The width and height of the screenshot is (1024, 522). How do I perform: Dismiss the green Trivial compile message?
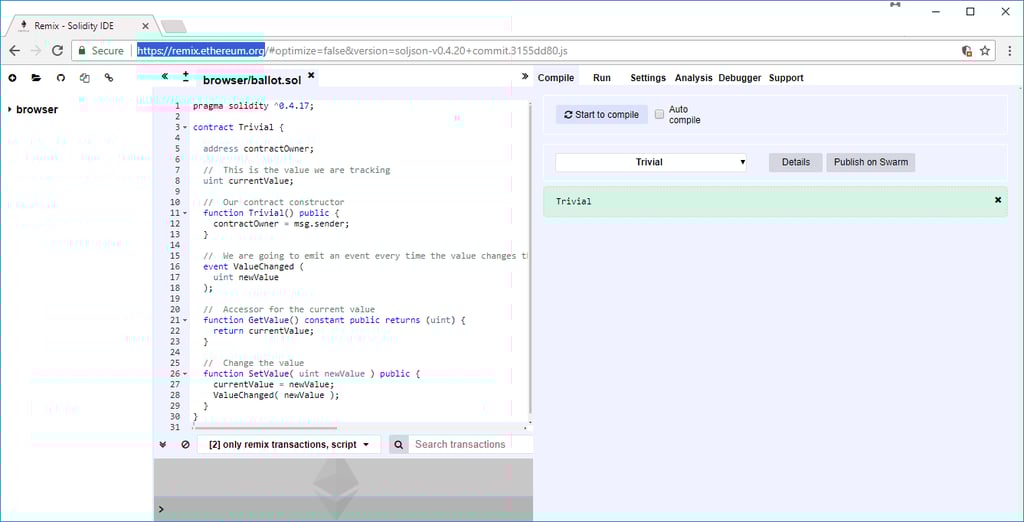point(998,200)
